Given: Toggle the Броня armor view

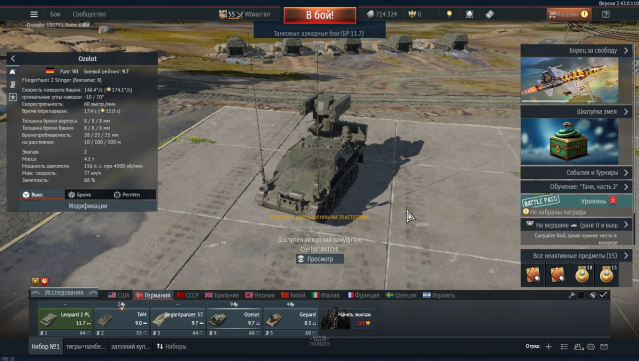Looking at the screenshot, I should click(80, 195).
